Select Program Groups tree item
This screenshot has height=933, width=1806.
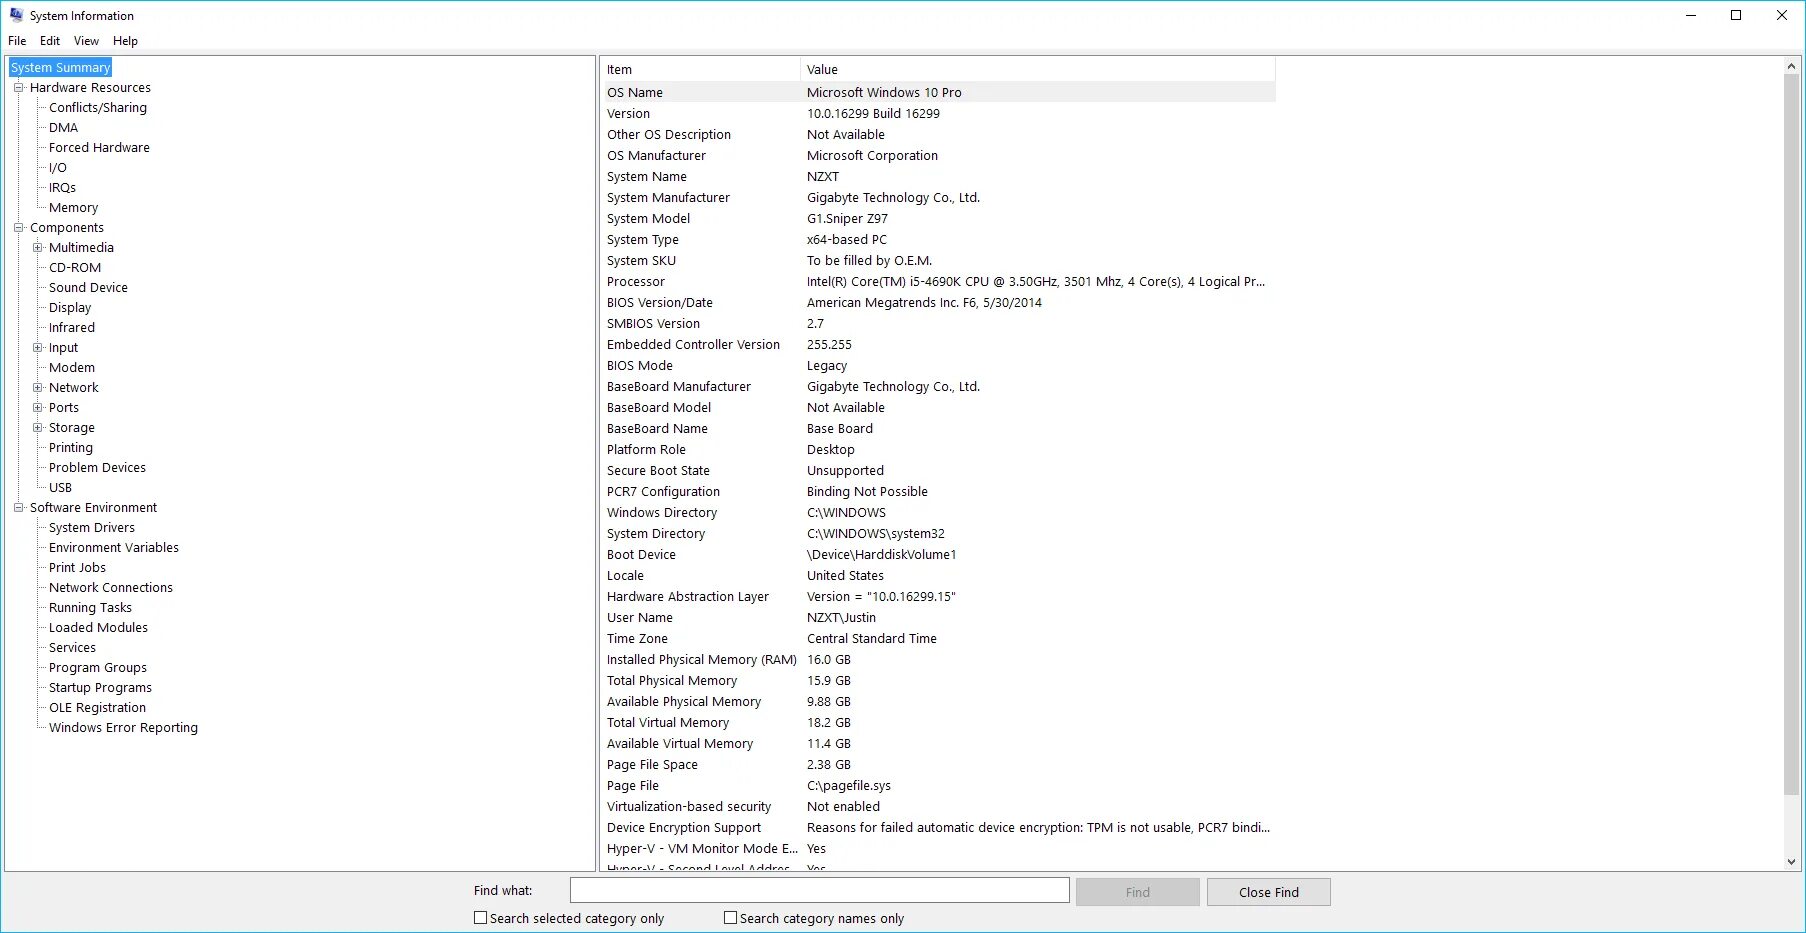[98, 667]
